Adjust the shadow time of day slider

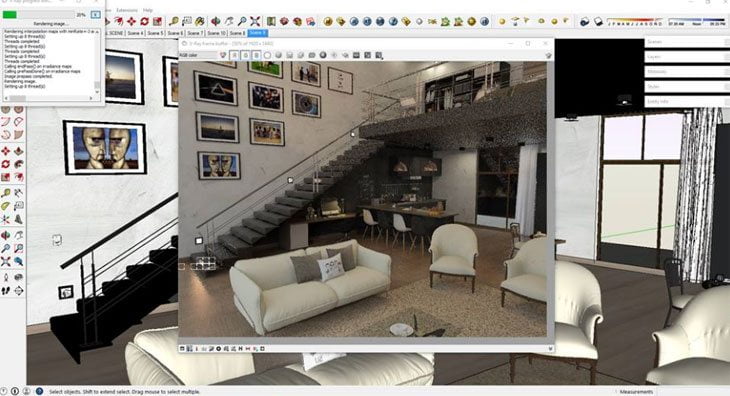pyautogui.click(x=696, y=22)
